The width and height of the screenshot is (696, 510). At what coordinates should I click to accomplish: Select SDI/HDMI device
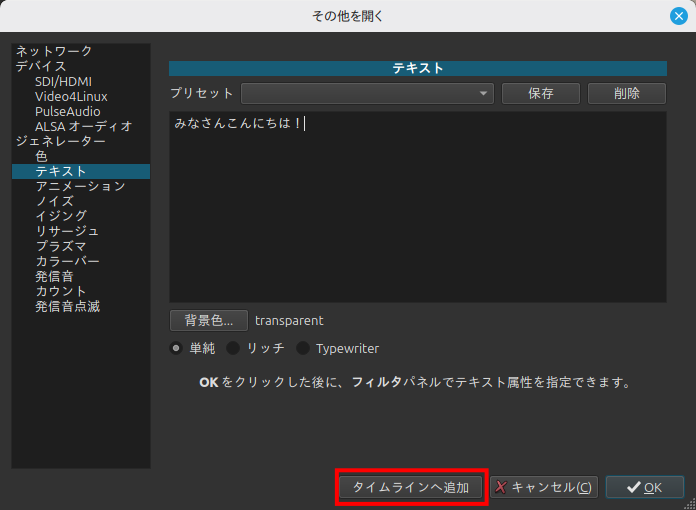65,81
